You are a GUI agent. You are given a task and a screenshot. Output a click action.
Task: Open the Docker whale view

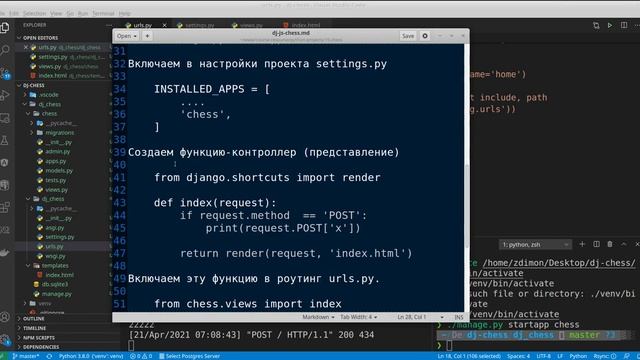click(5, 253)
